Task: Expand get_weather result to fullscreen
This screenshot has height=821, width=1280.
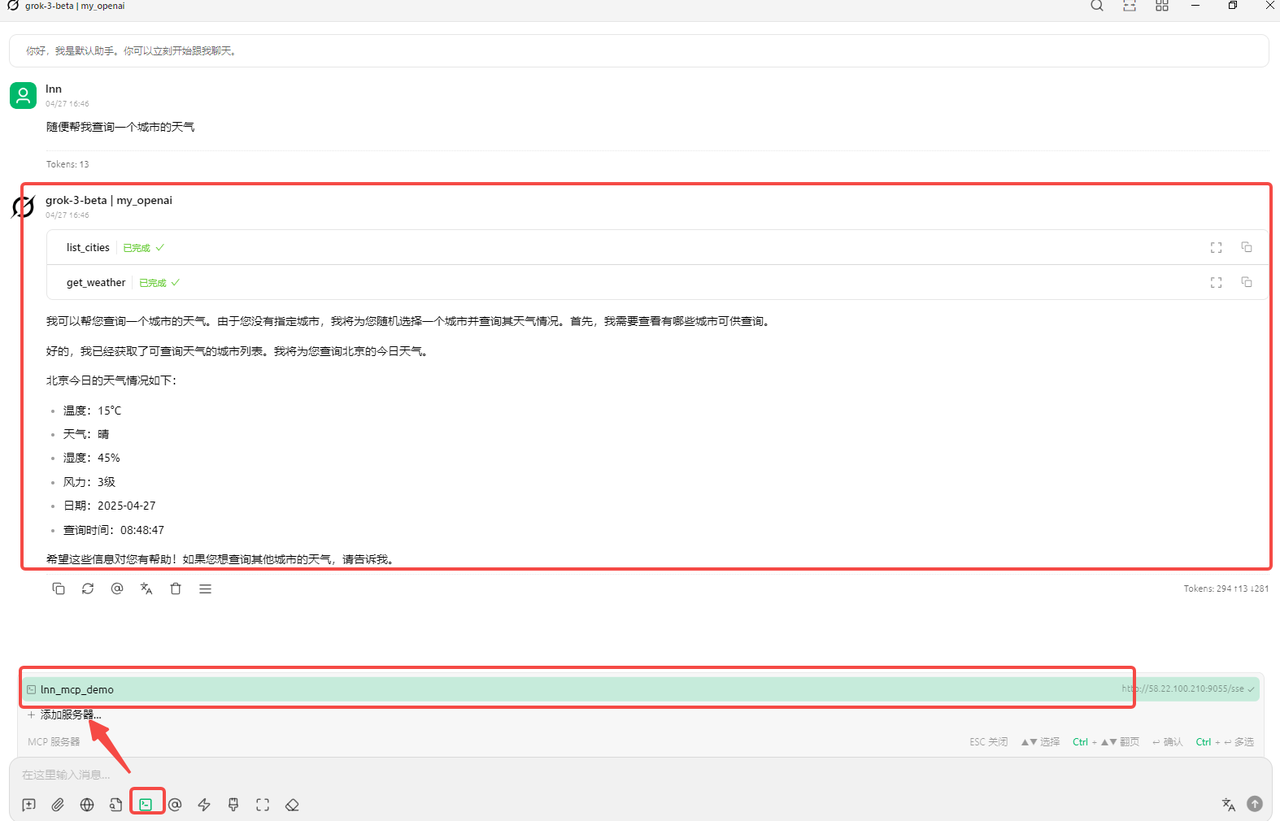Action: [x=1216, y=282]
